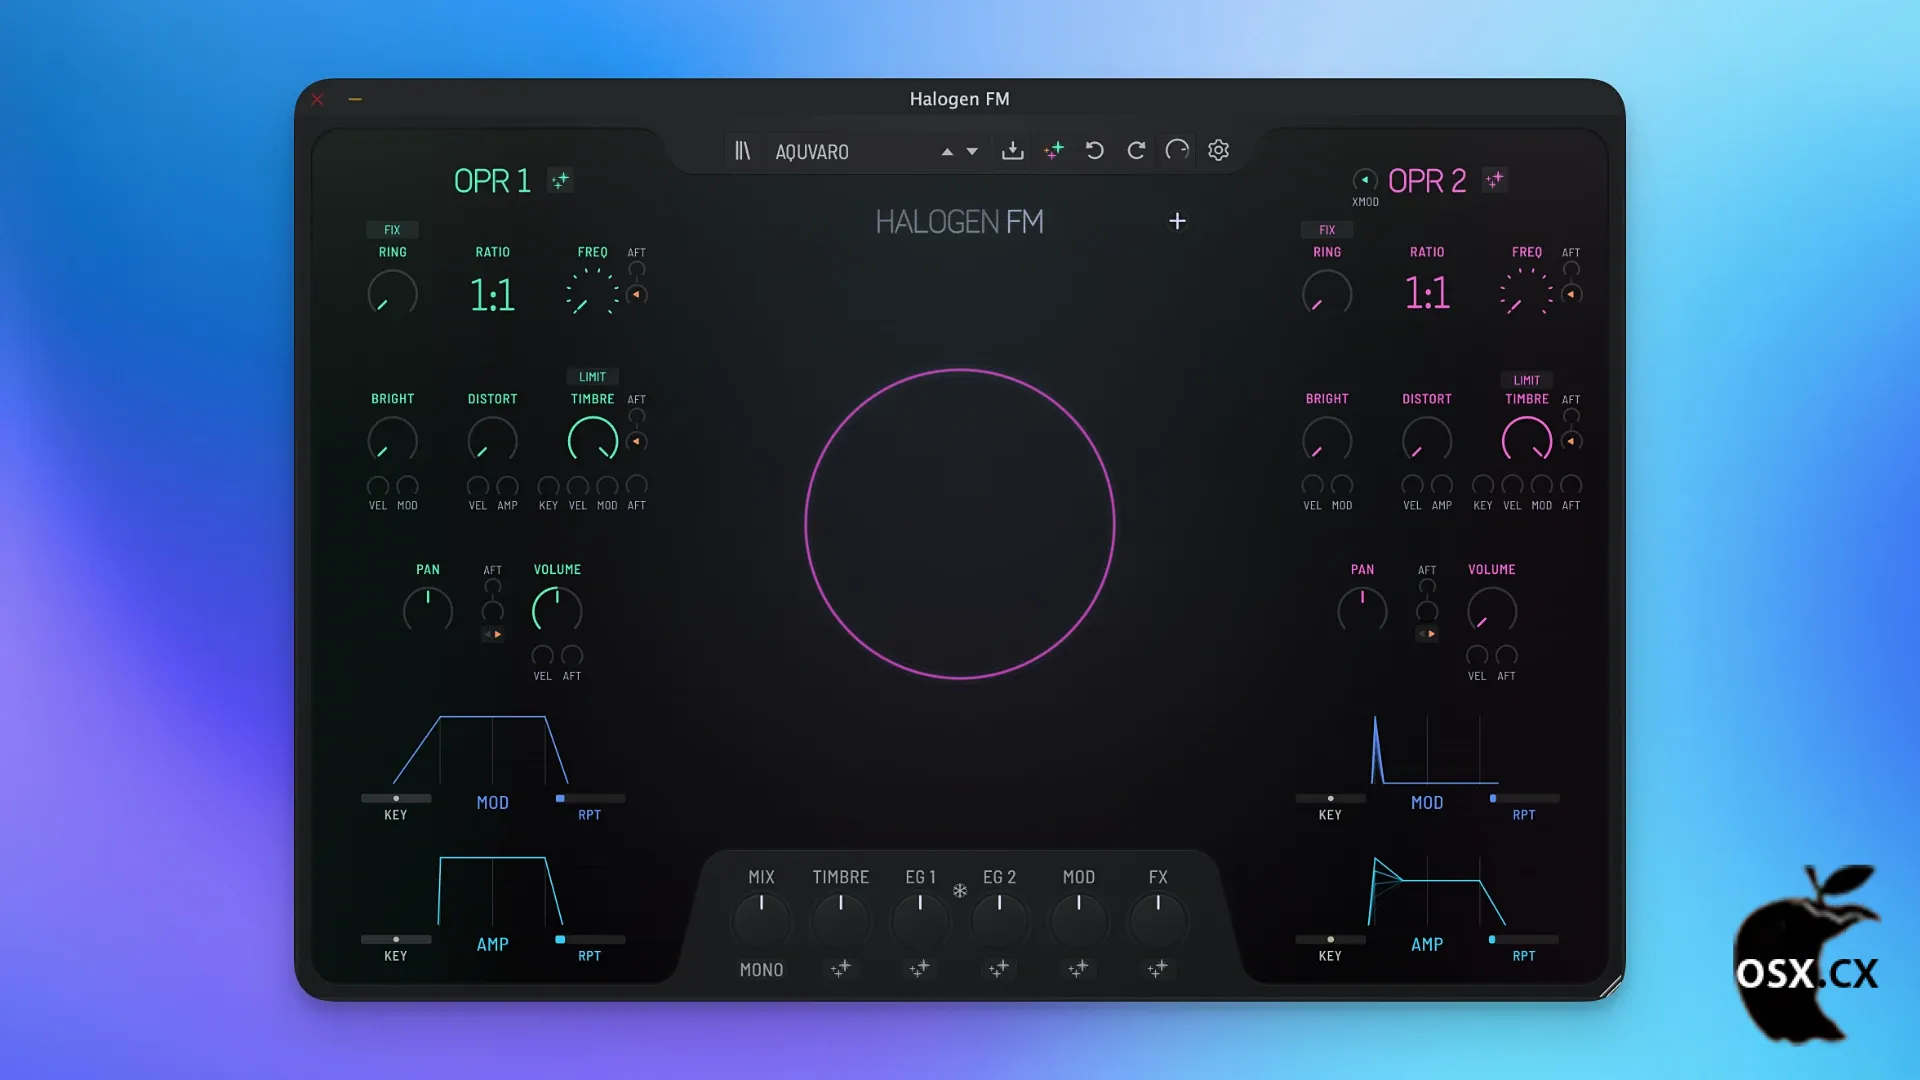Click OPR 1 FREQ aftertouch arrow icon
This screenshot has height=1080, width=1920.
[636, 295]
